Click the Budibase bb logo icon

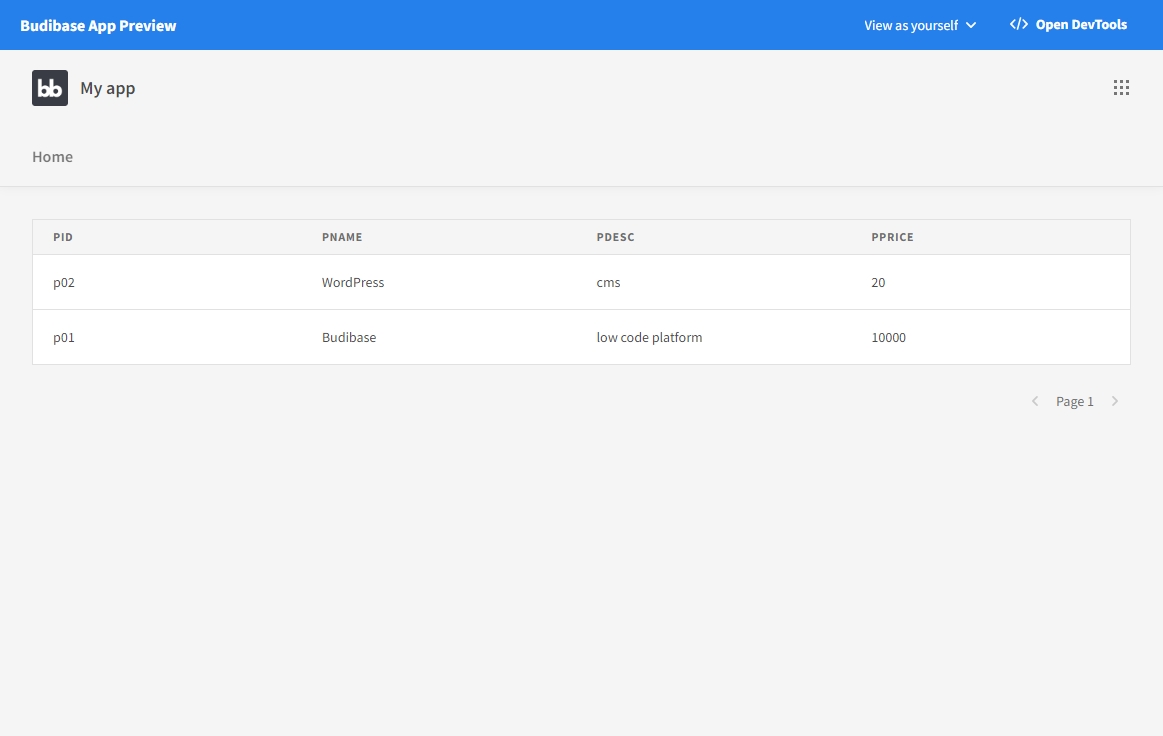coord(50,88)
